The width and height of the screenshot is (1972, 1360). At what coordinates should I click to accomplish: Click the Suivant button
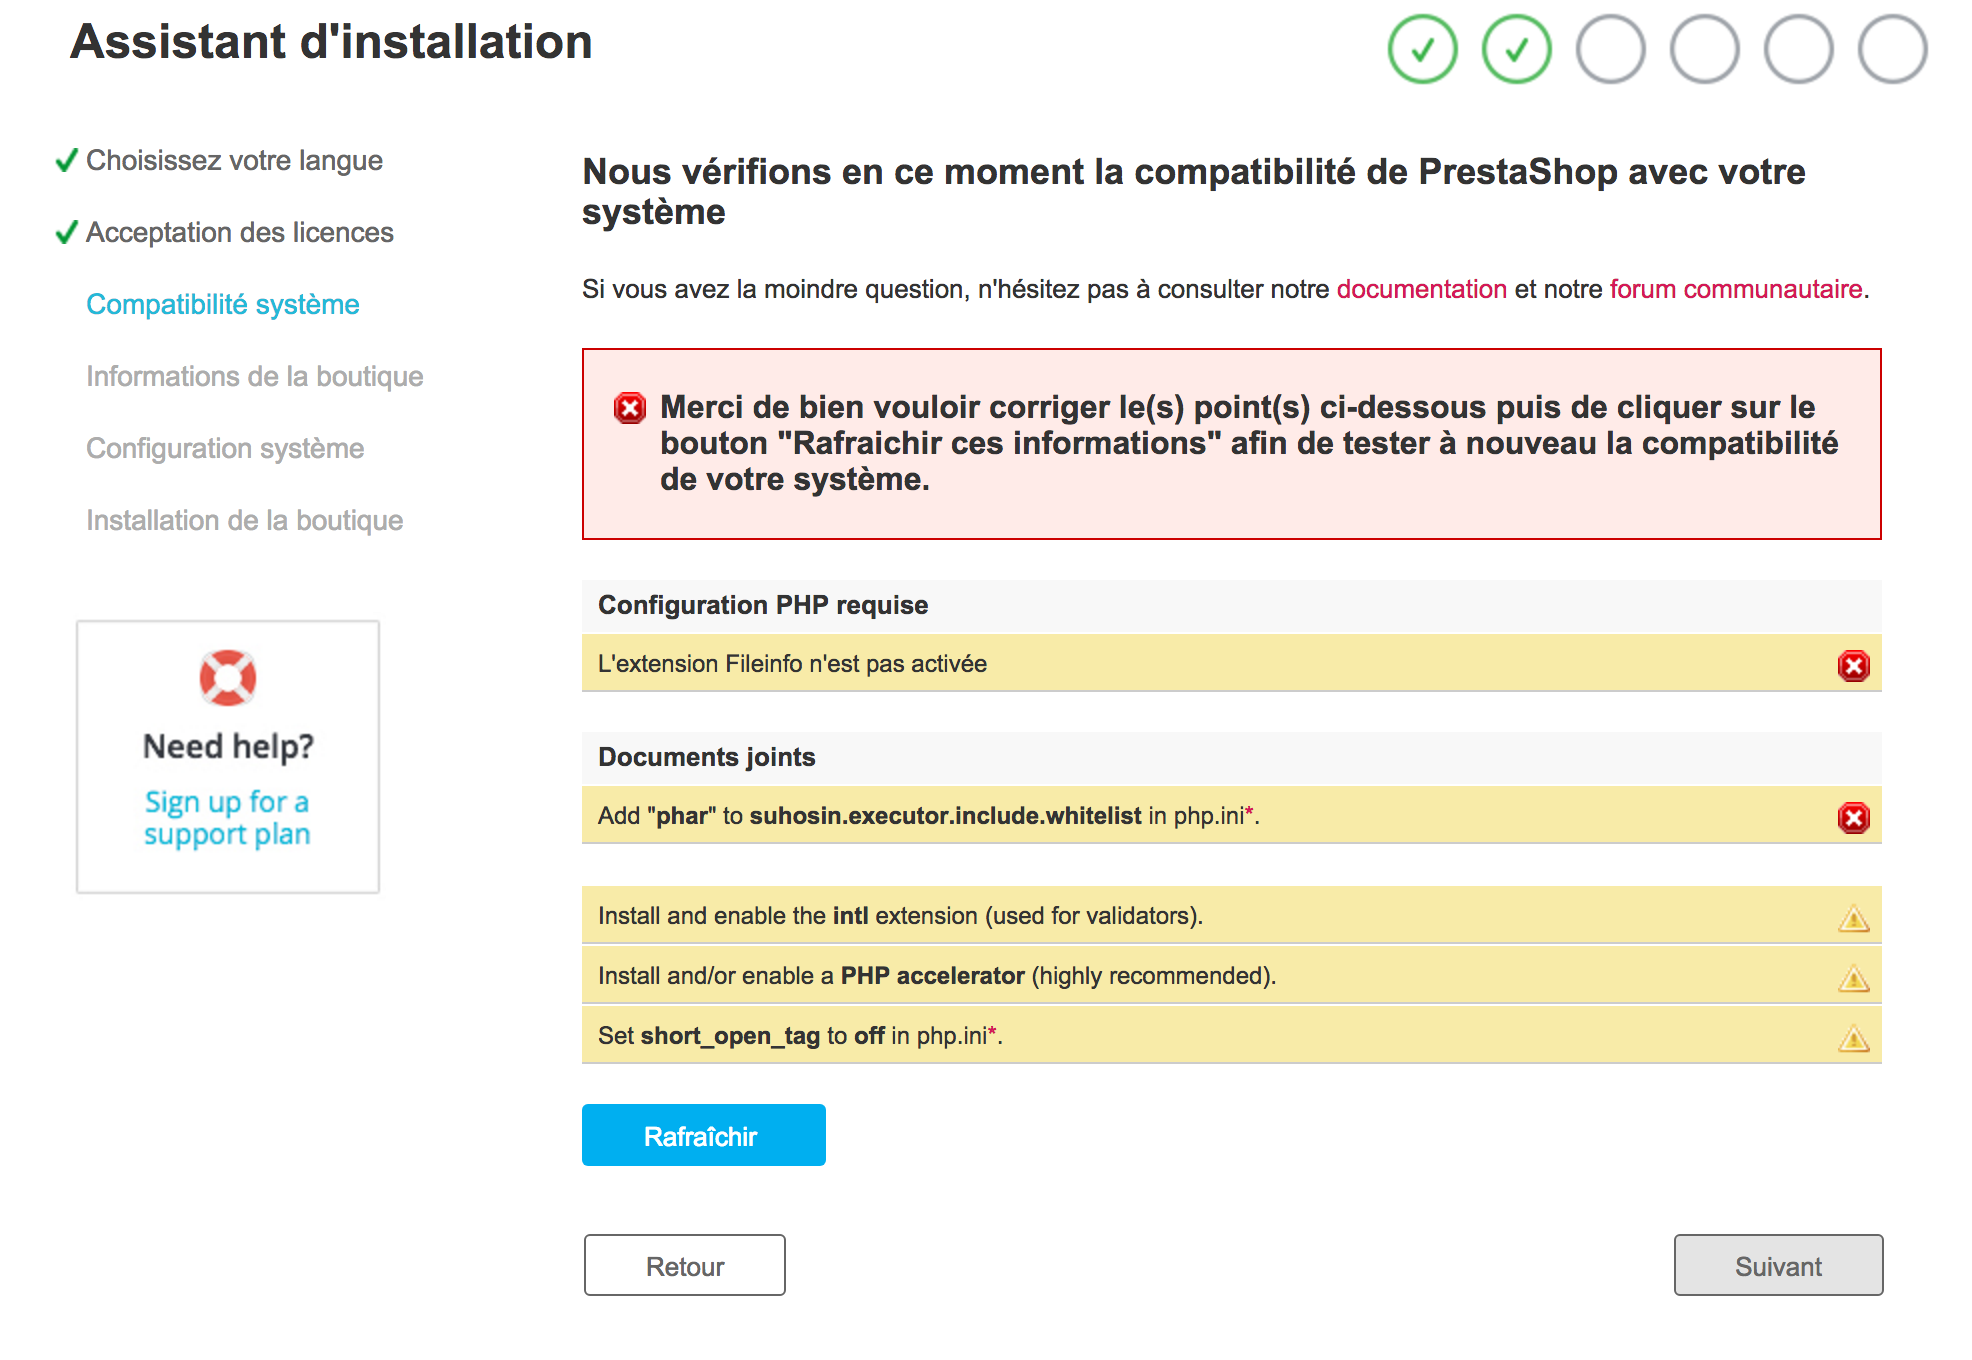(x=1778, y=1266)
